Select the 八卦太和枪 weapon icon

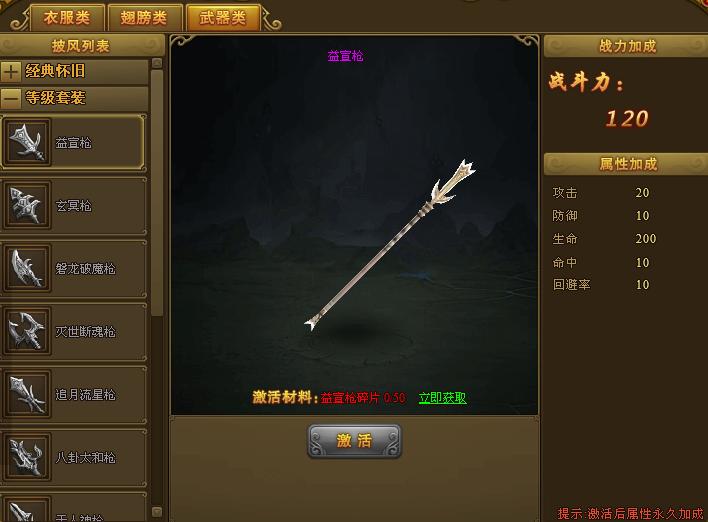click(27, 457)
